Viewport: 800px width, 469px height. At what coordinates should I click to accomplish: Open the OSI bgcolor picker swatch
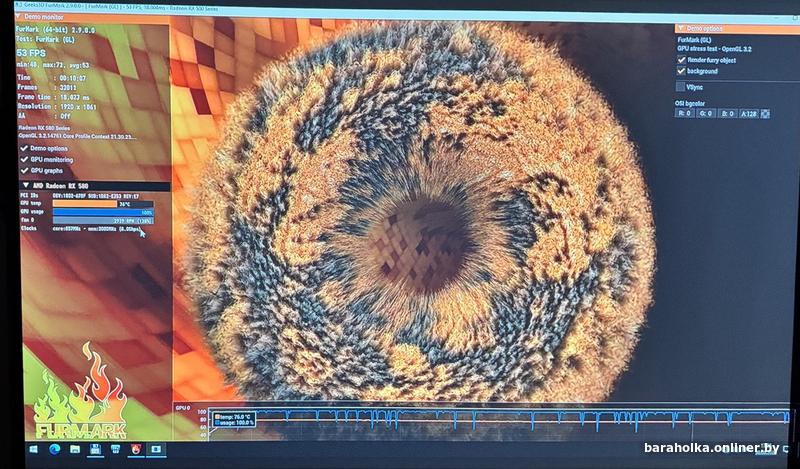(765, 113)
